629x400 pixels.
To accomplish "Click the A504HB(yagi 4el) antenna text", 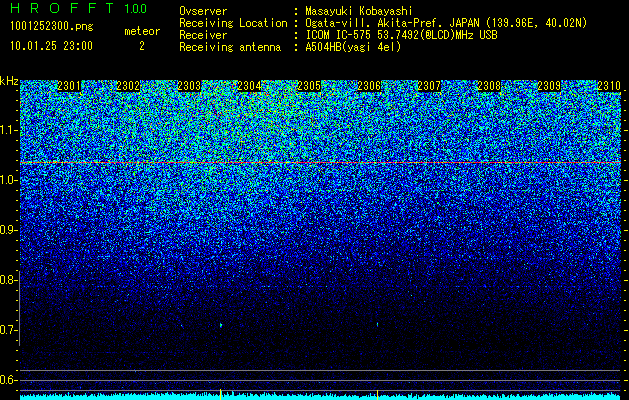I will click(x=353, y=47).
